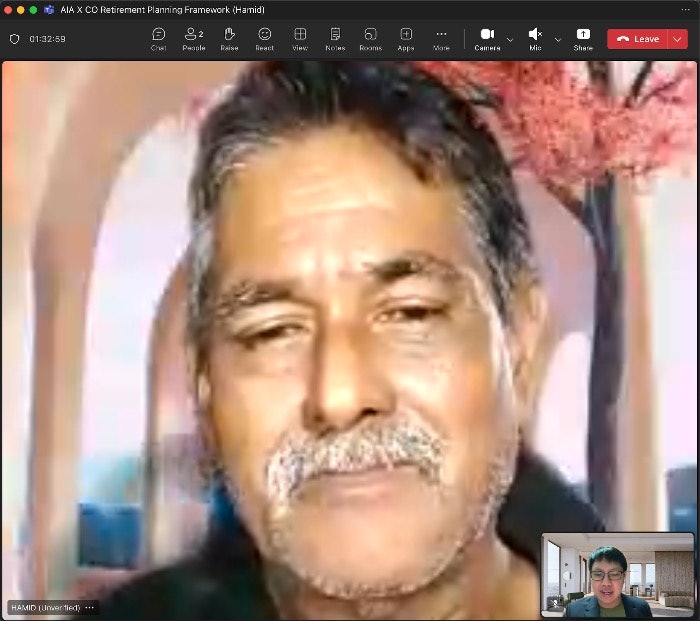Open breakout Rooms
Screen dimensions: 700x621
point(370,39)
